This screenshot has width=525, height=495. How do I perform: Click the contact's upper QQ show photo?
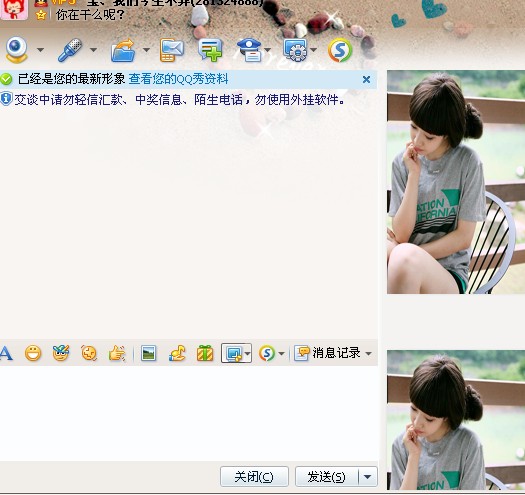(x=456, y=182)
